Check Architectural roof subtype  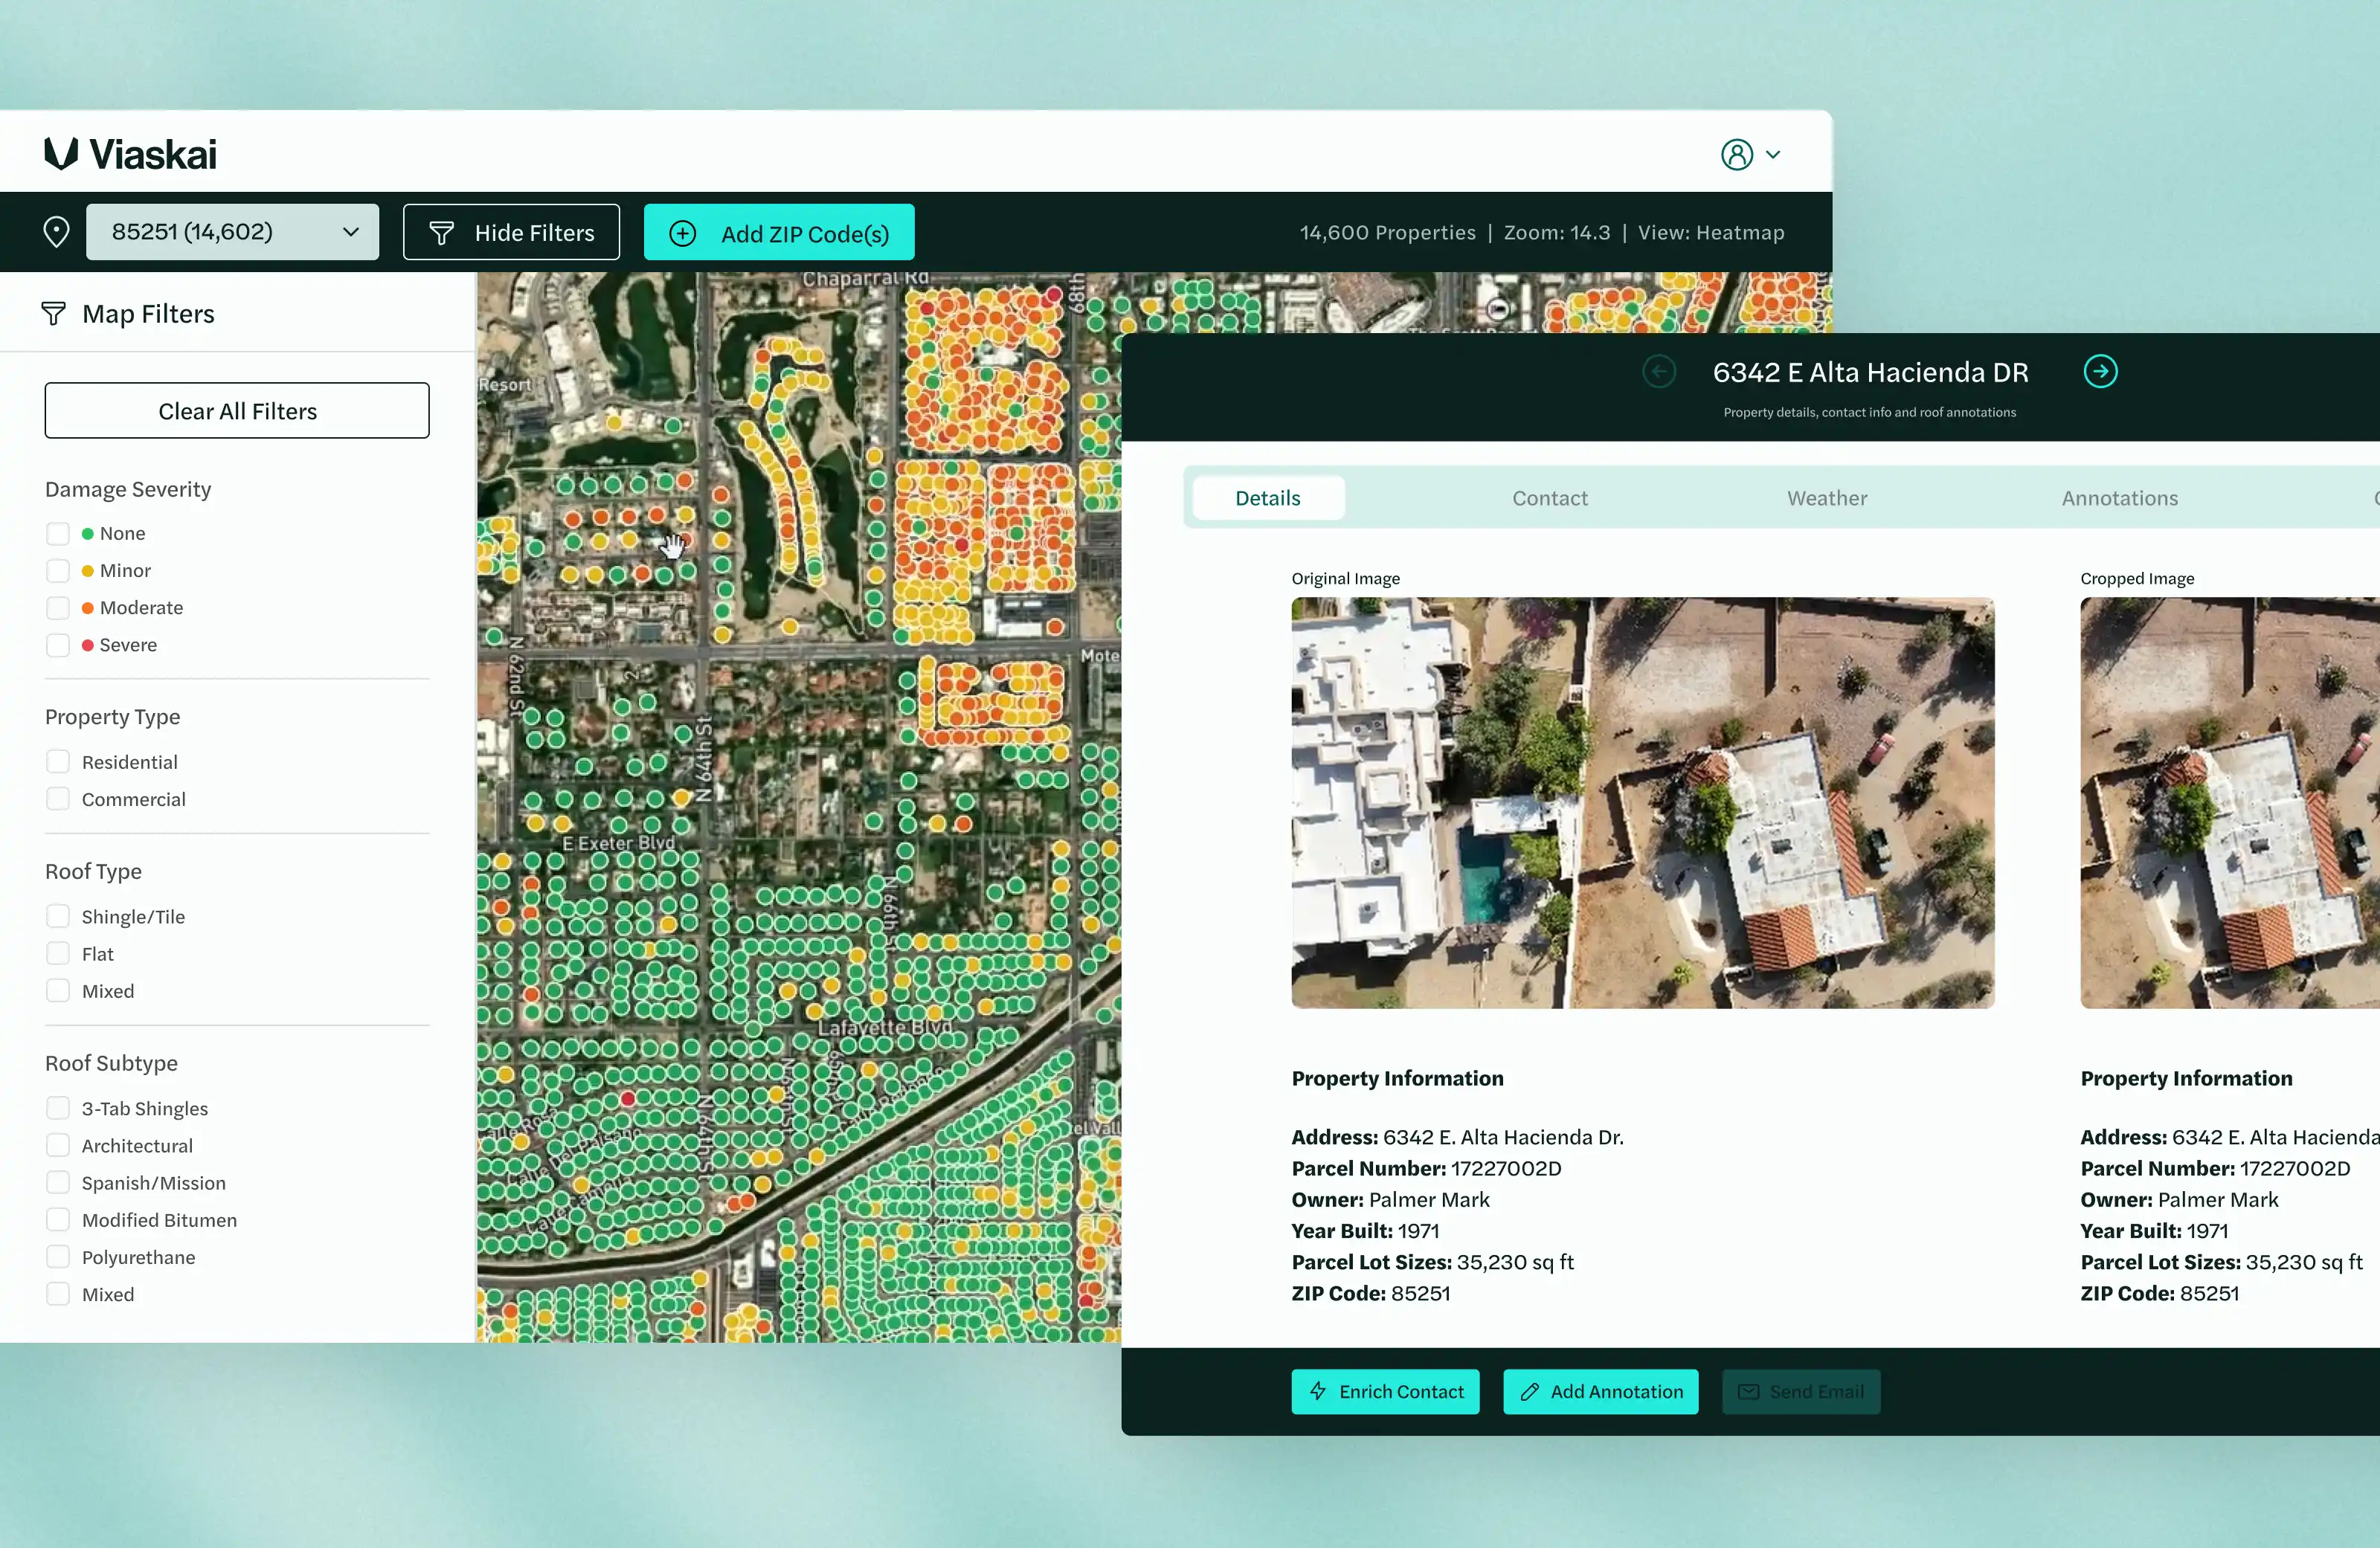(58, 1145)
